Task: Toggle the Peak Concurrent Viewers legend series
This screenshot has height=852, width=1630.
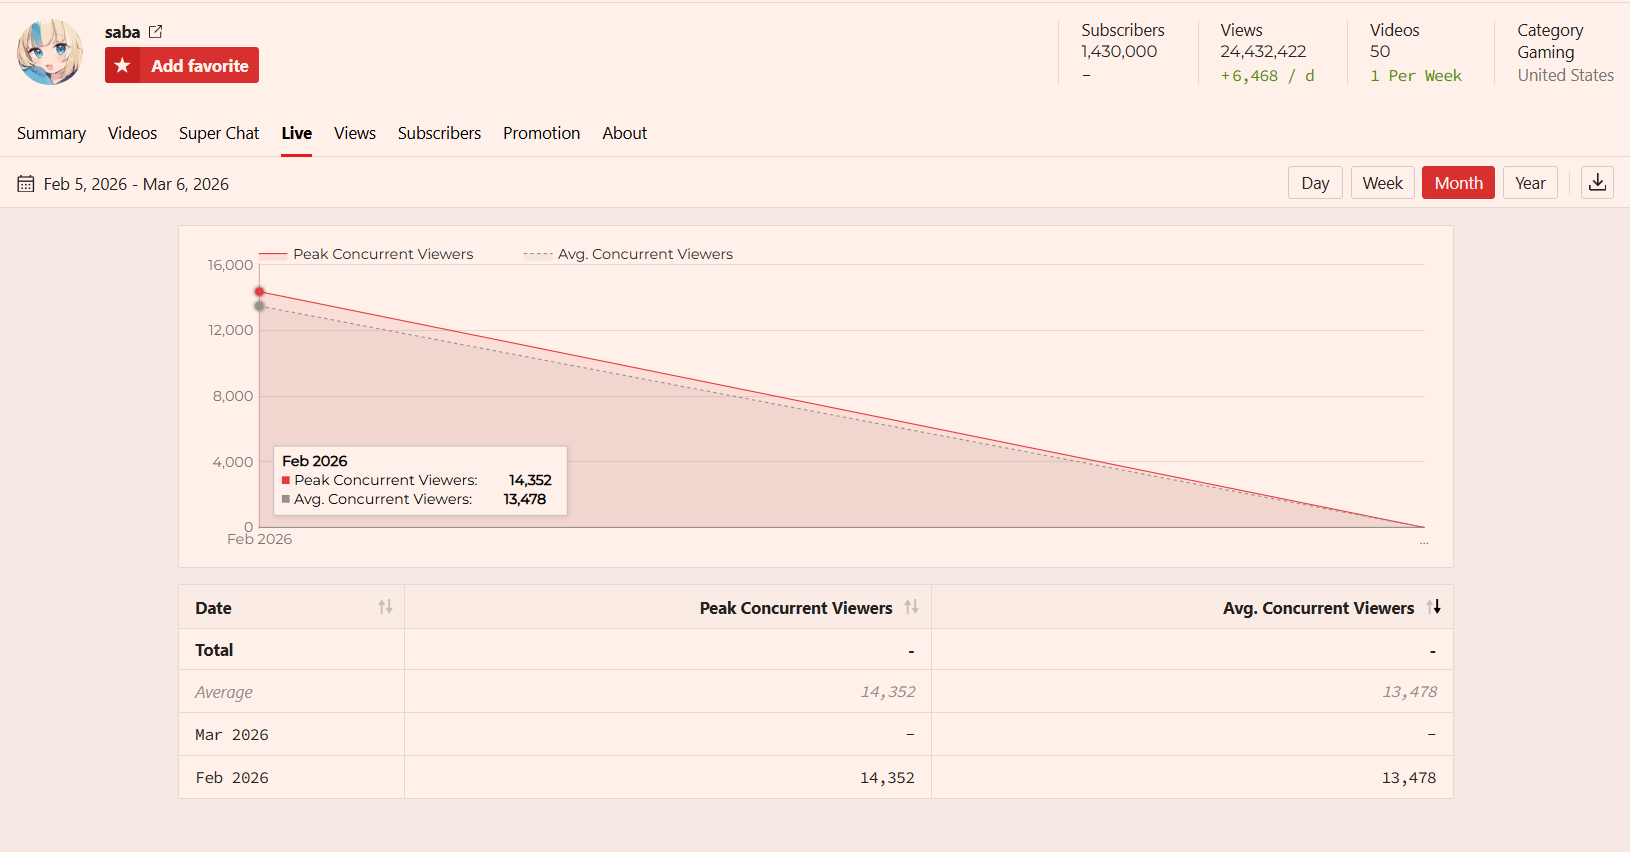Action: pos(366,254)
